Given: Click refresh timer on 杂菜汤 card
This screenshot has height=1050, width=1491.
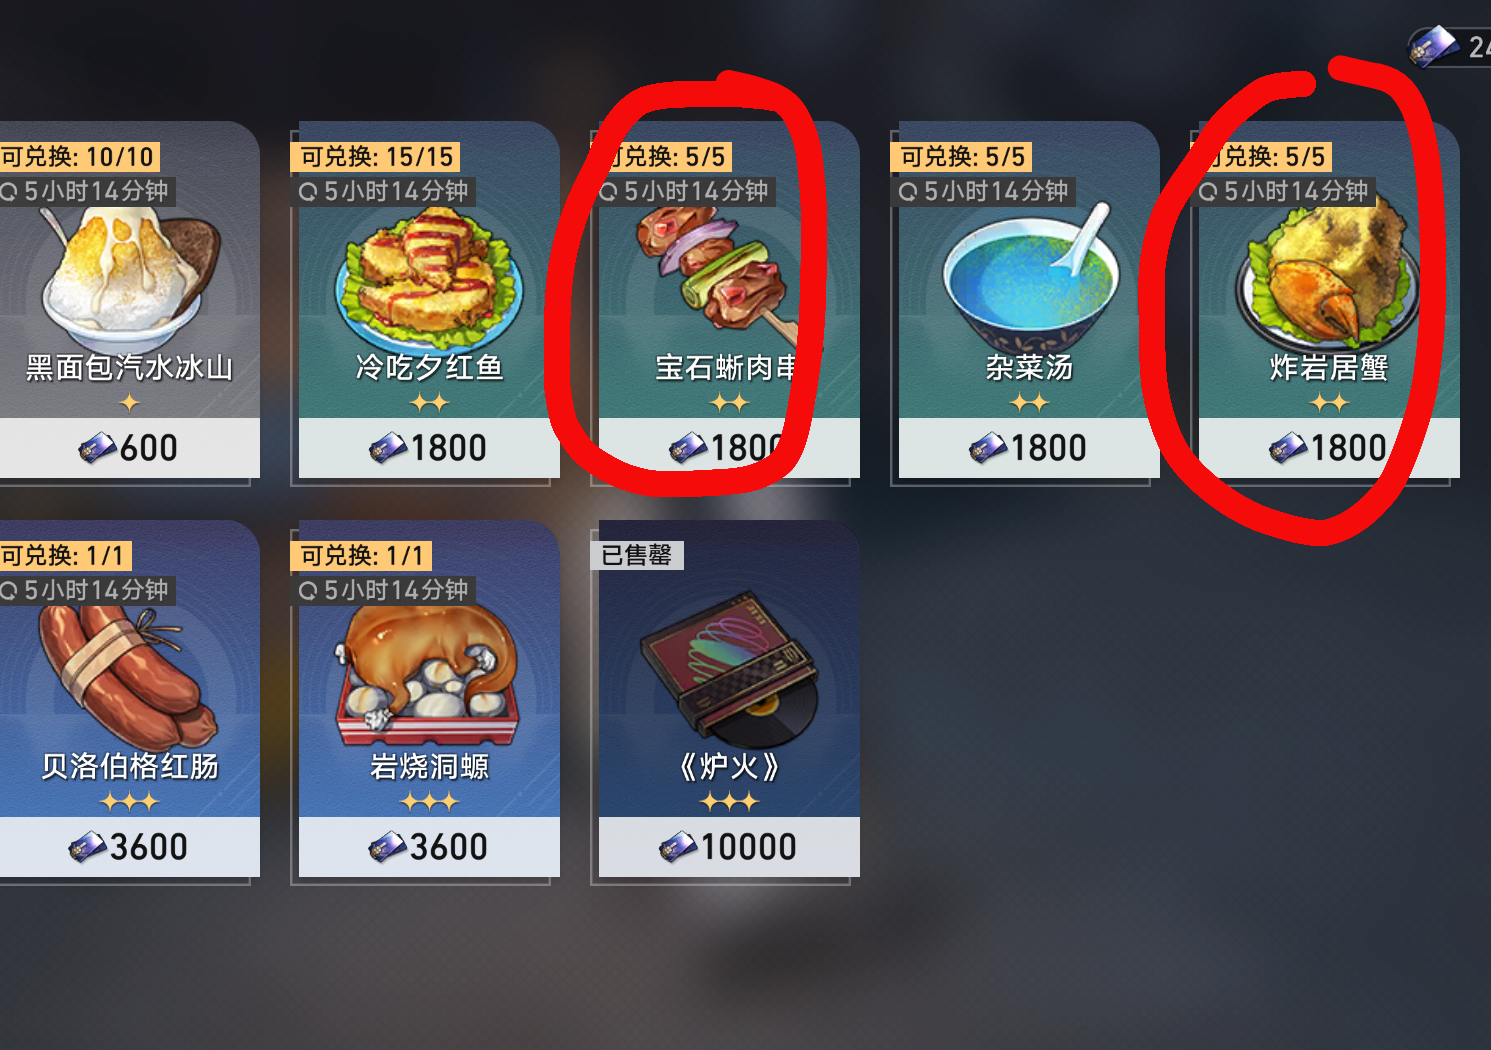Looking at the screenshot, I should tap(984, 191).
